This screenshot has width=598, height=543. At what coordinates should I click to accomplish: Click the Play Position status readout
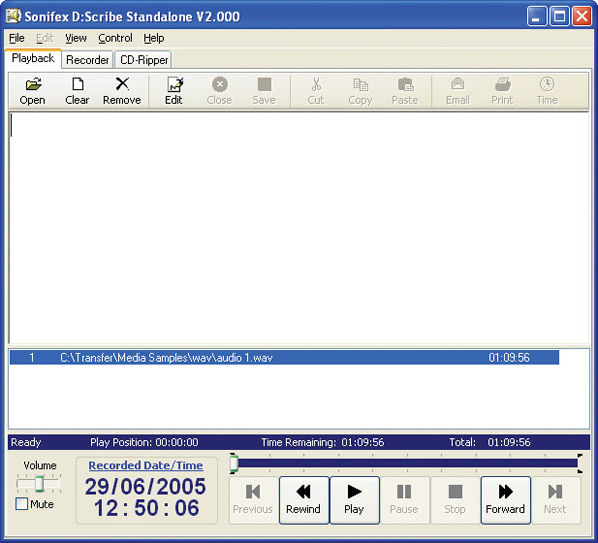pyautogui.click(x=144, y=442)
